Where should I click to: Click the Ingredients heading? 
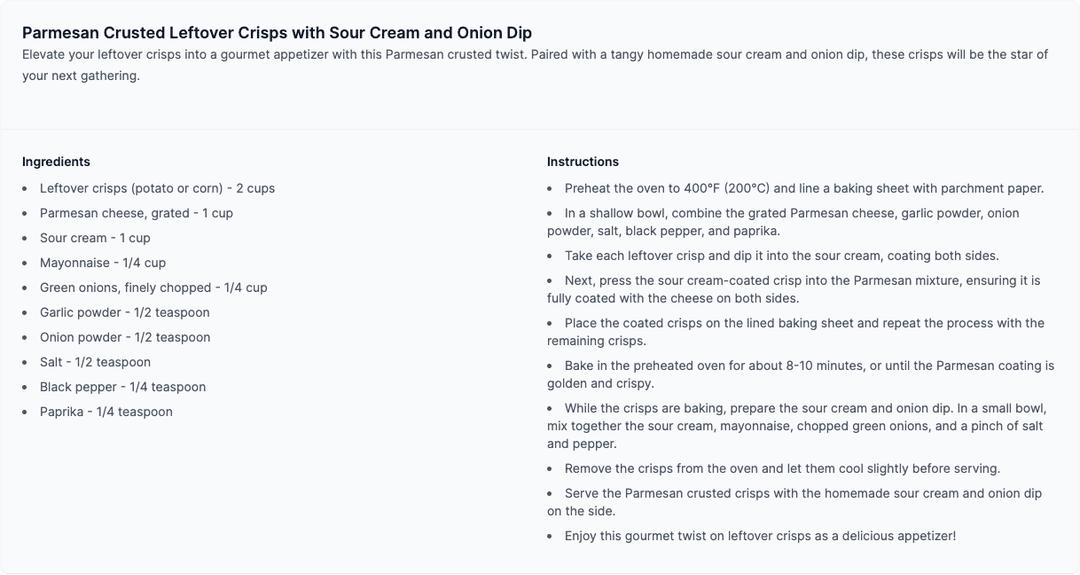pyautogui.click(x=56, y=162)
